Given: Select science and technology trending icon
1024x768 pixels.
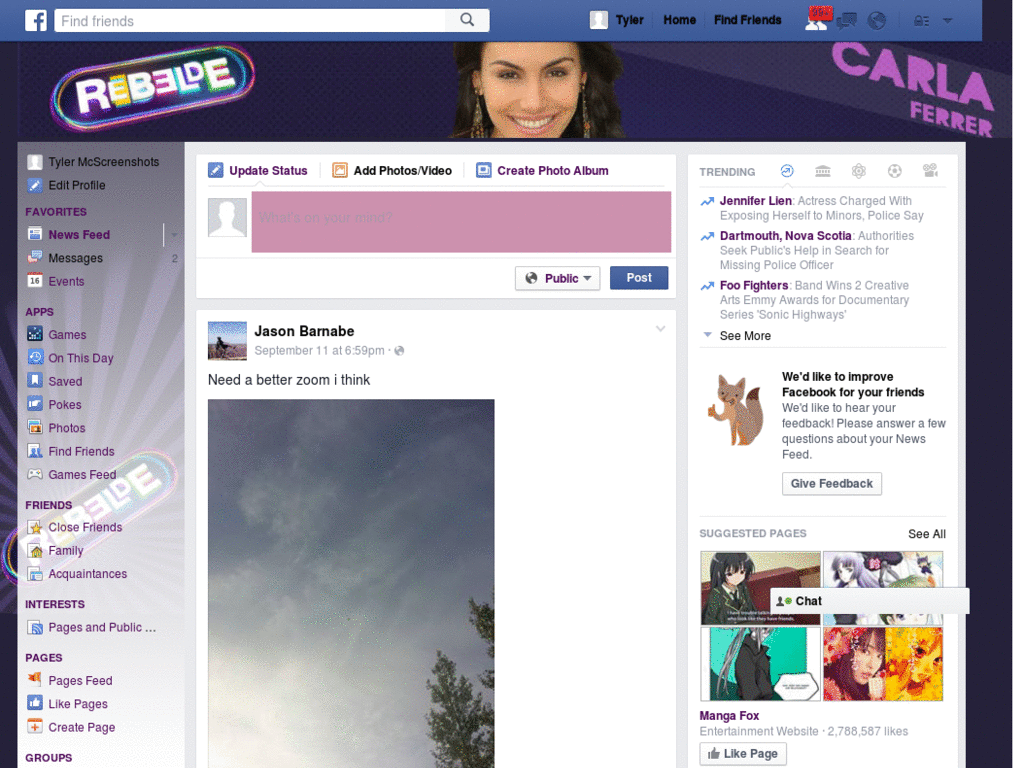Looking at the screenshot, I should (859, 171).
